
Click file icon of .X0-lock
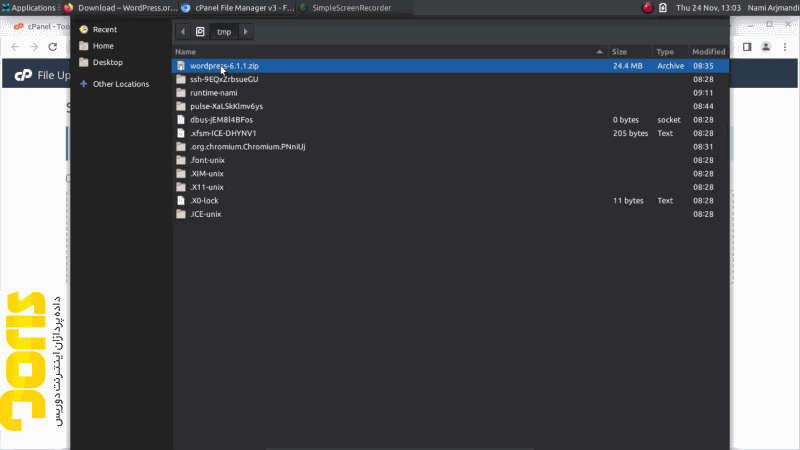click(181, 201)
